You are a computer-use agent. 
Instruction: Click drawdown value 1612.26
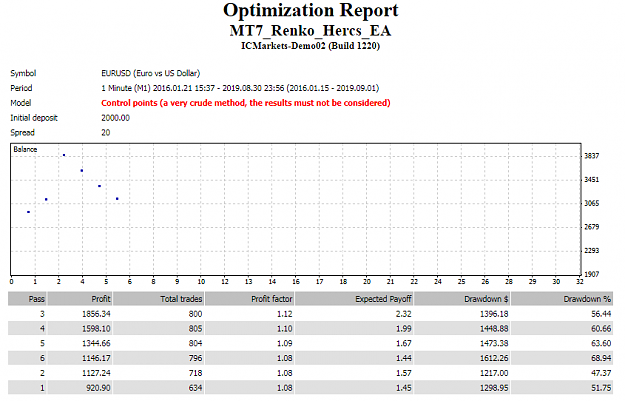pyautogui.click(x=494, y=358)
